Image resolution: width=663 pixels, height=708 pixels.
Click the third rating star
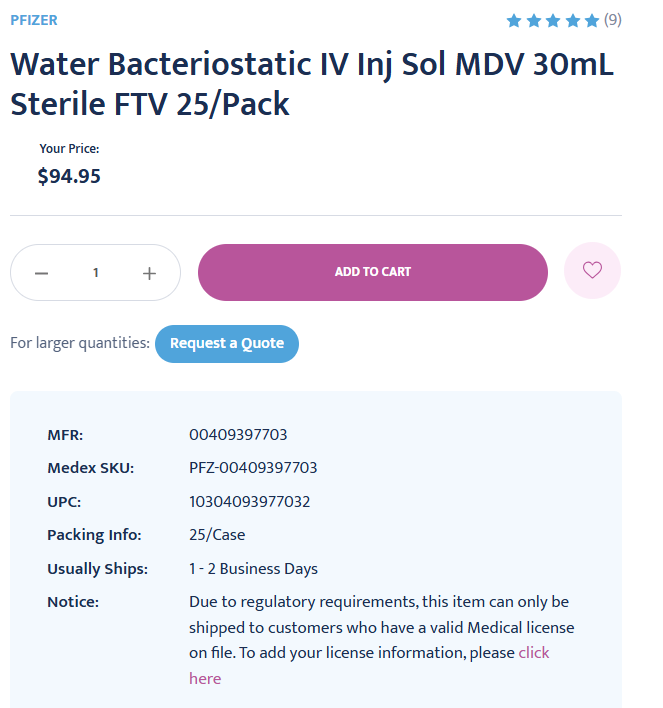(553, 20)
